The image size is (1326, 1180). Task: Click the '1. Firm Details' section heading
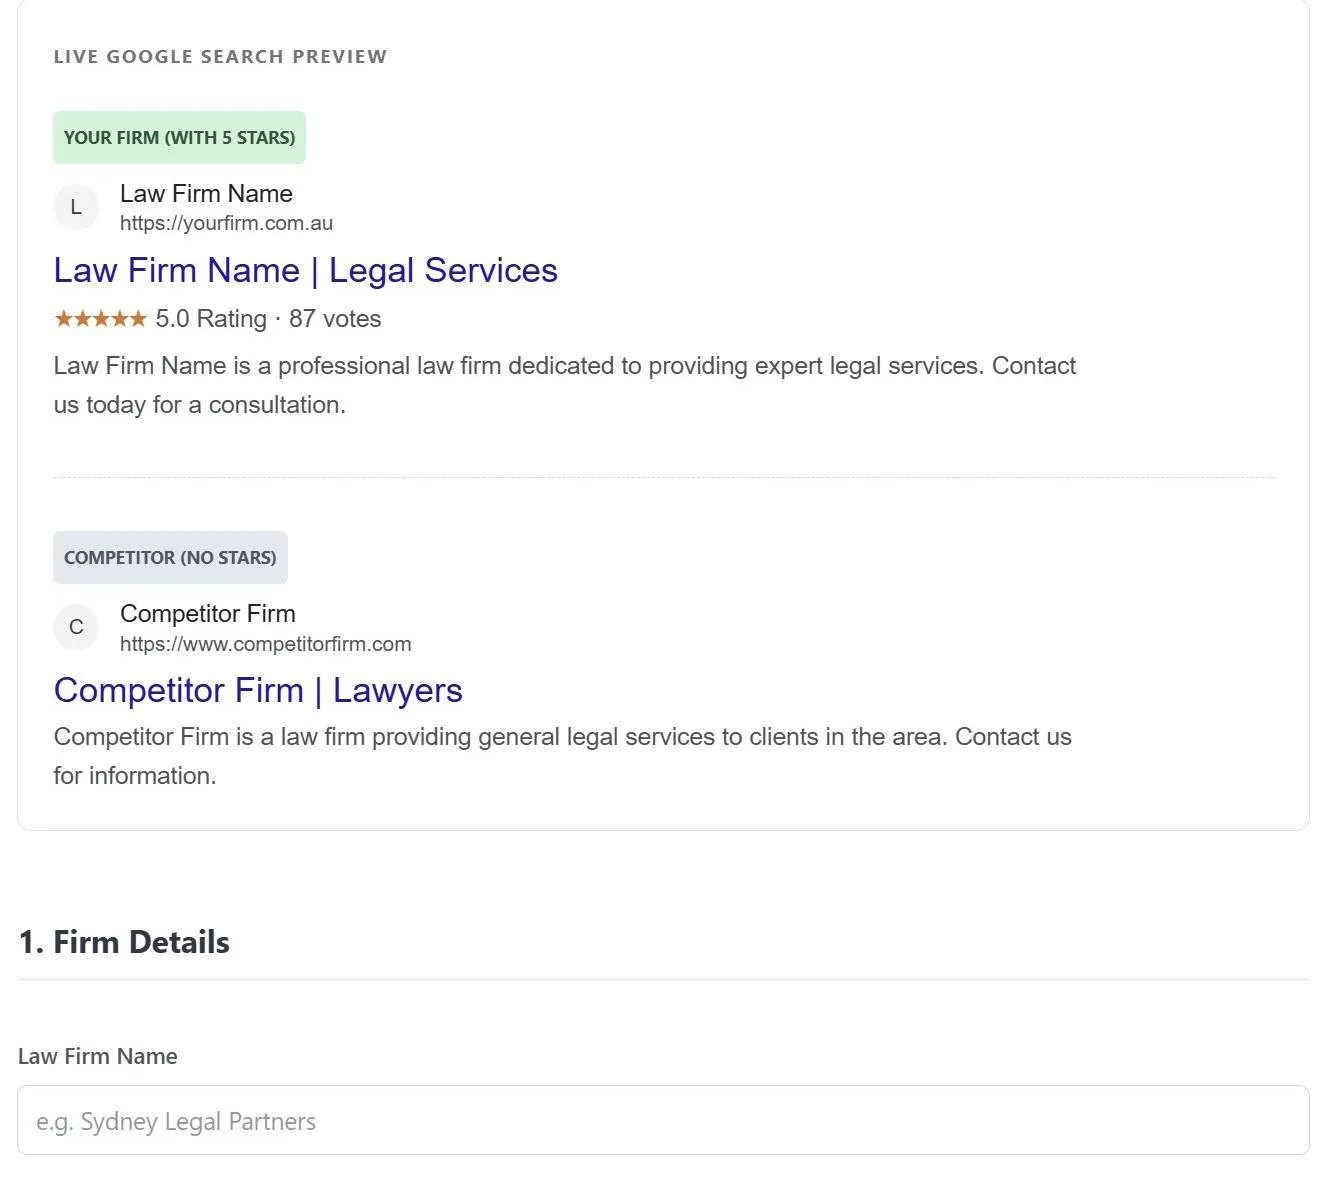[x=123, y=941]
